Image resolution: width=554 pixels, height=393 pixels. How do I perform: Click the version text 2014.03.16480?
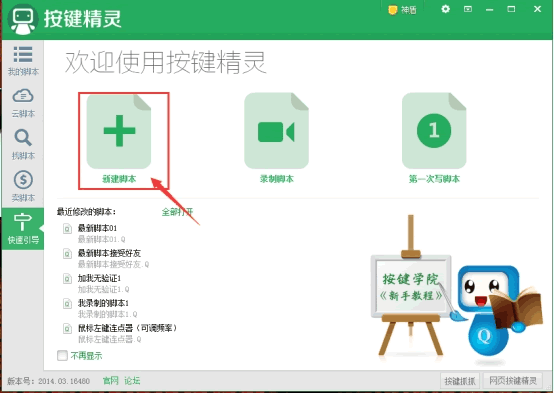[x=64, y=381]
